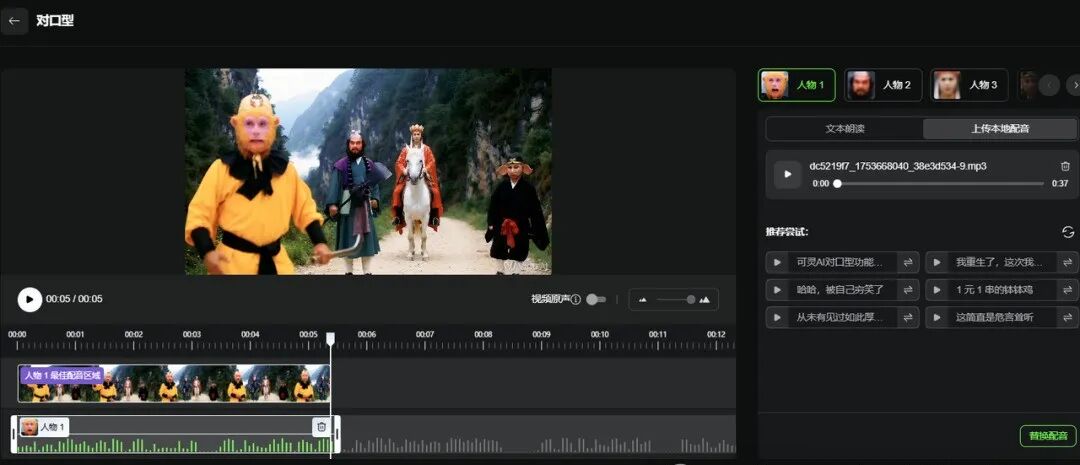
Task: Delete the uploaded mp3 file via the trash icon
Action: (x=1065, y=166)
